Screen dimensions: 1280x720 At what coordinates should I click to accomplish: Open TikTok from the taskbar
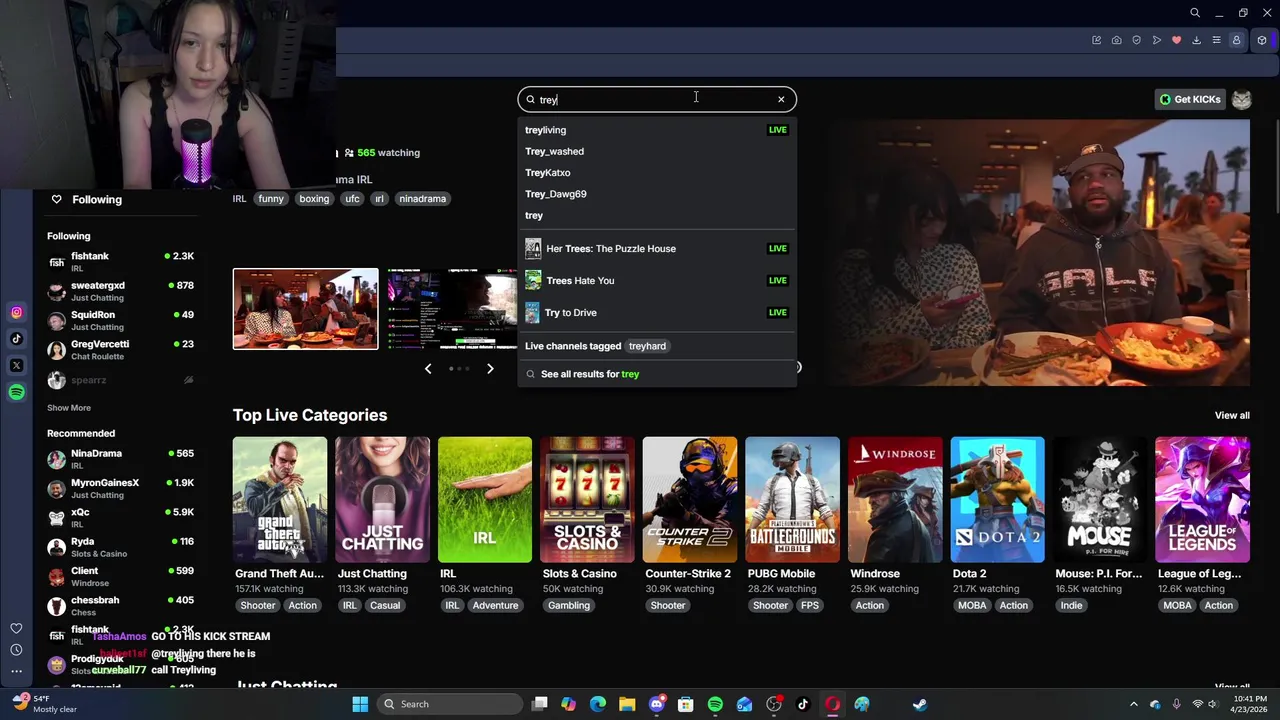pyautogui.click(x=803, y=704)
